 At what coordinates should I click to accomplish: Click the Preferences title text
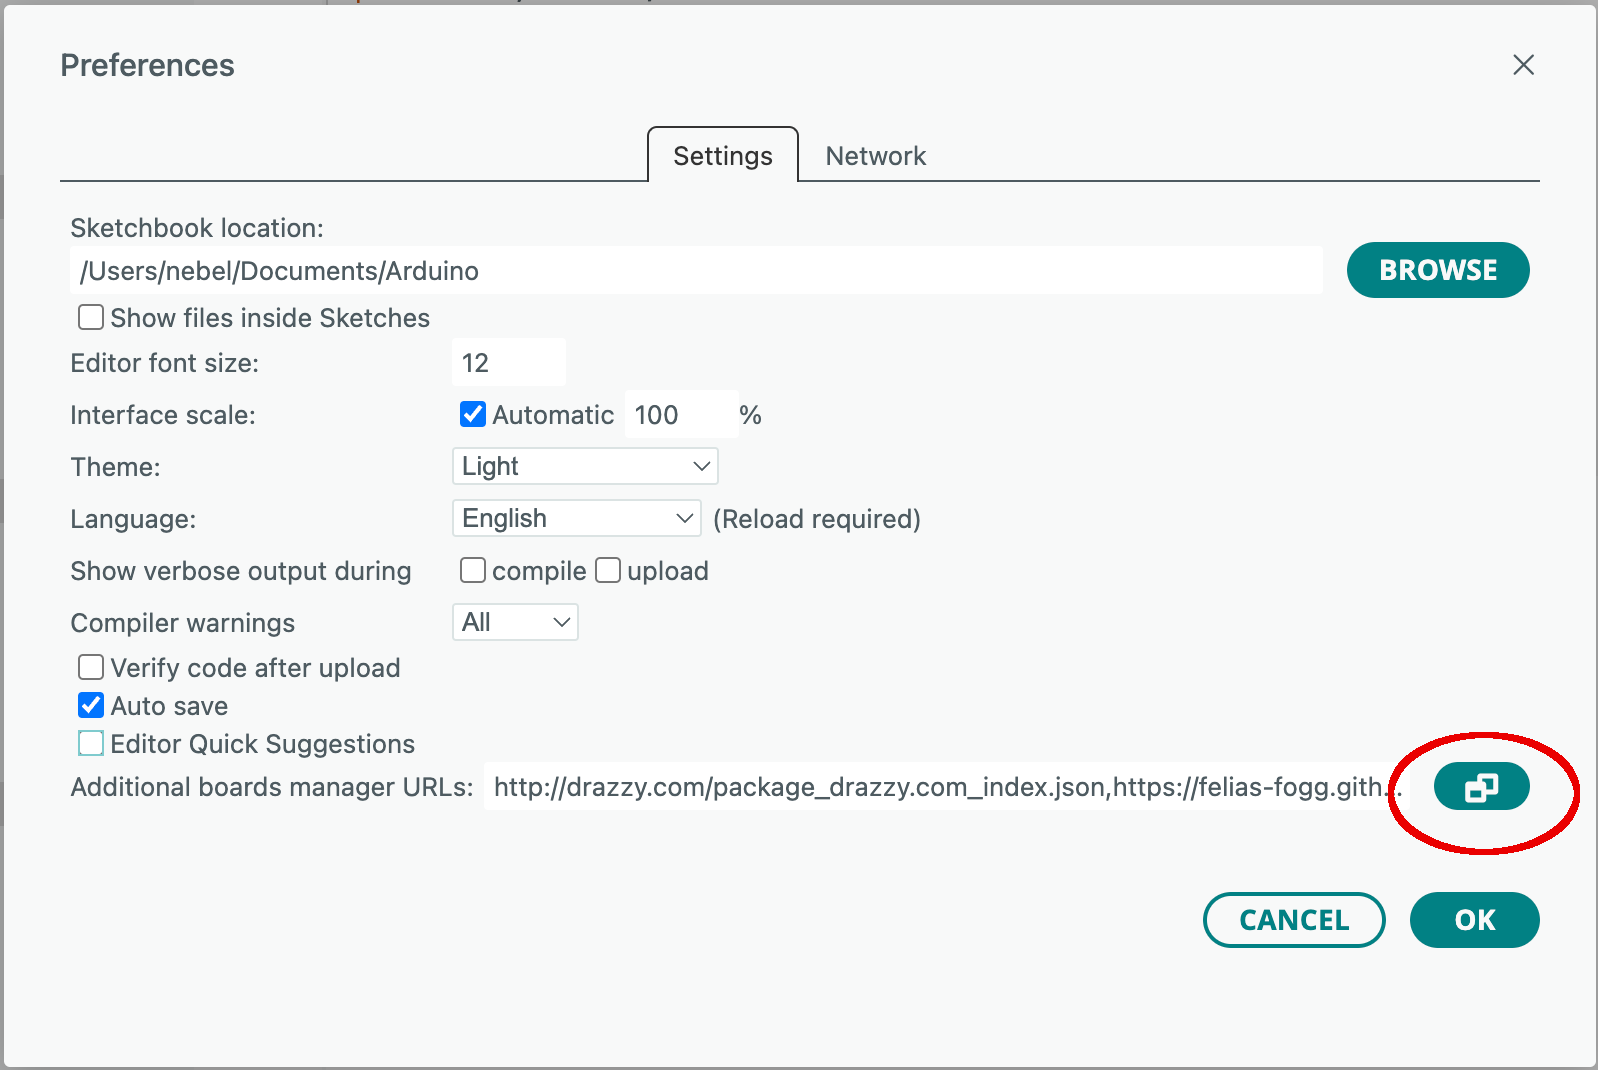(x=147, y=66)
